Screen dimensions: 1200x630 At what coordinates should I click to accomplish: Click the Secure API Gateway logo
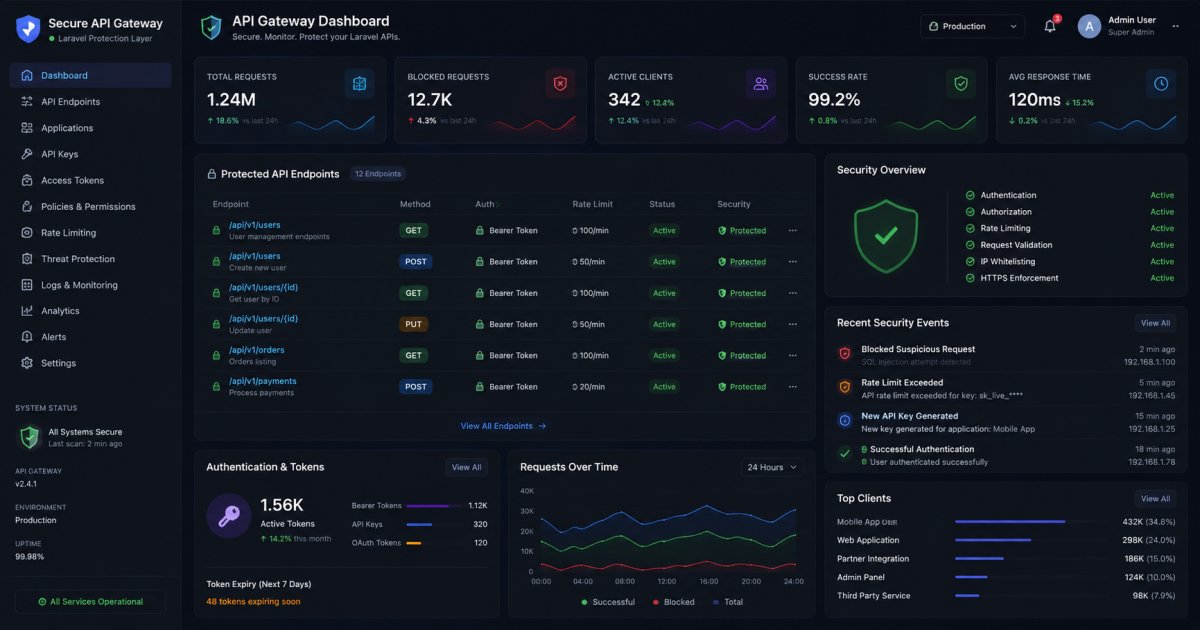(28, 28)
